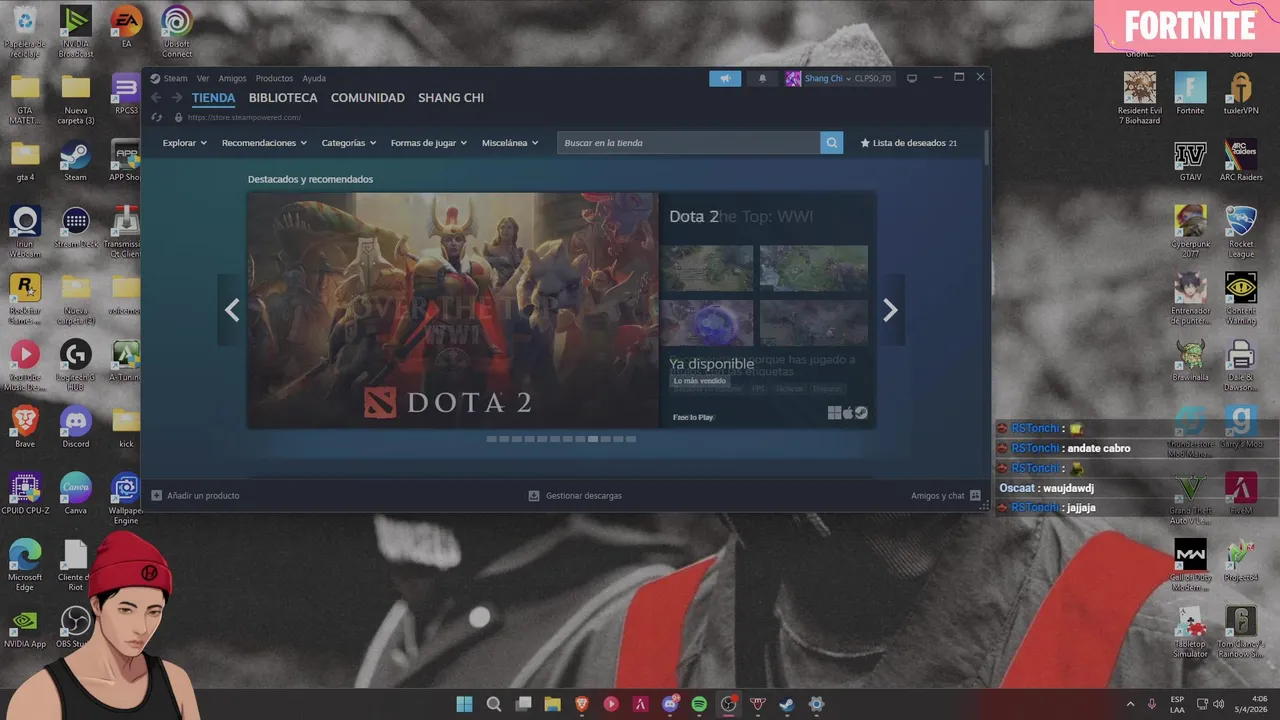The width and height of the screenshot is (1280, 720).
Task: Click Añadir un producto
Action: click(x=196, y=495)
